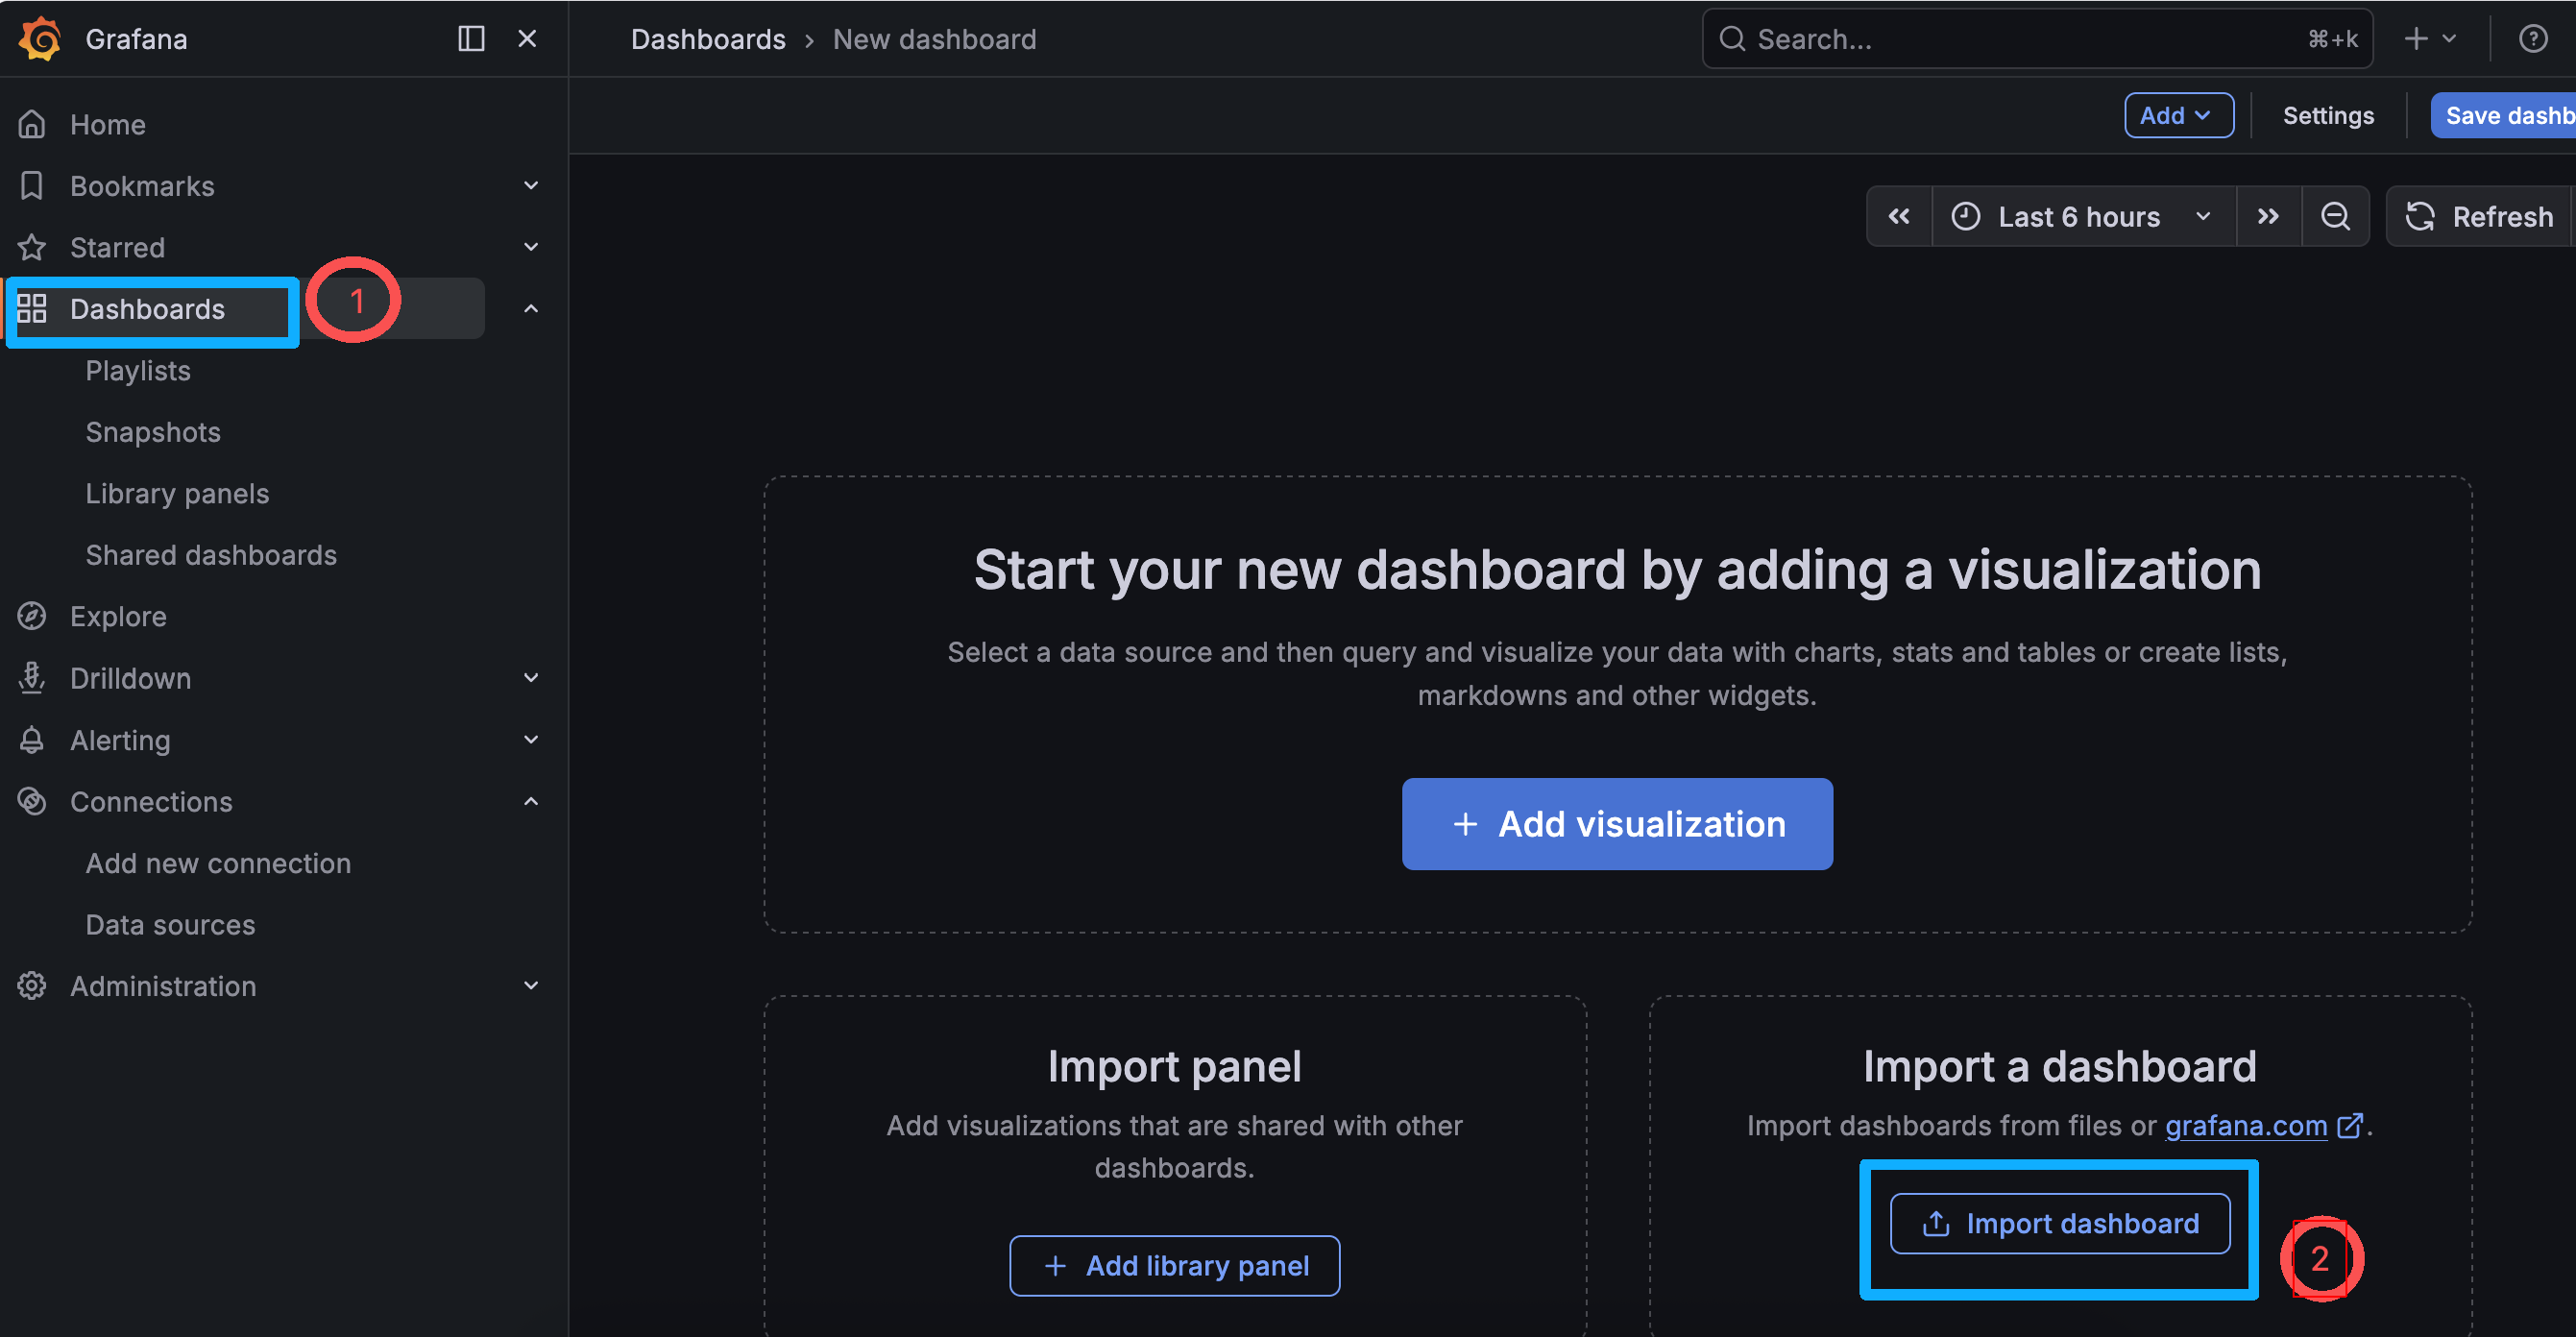Image resolution: width=2576 pixels, height=1337 pixels.
Task: Expand the Alerting section chevron
Action: click(x=531, y=740)
